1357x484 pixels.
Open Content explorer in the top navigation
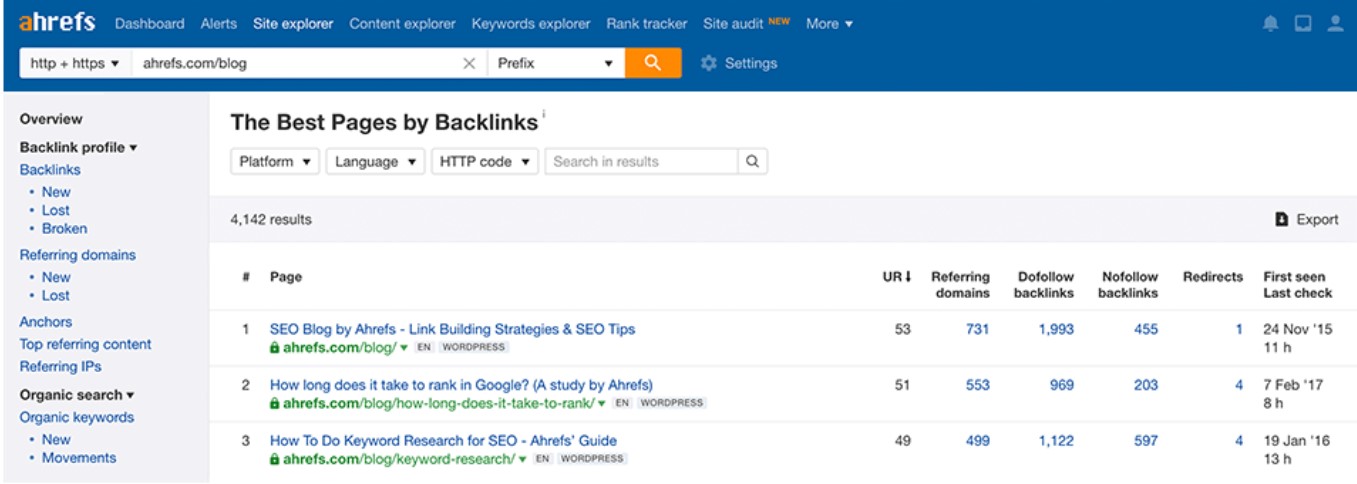[402, 24]
